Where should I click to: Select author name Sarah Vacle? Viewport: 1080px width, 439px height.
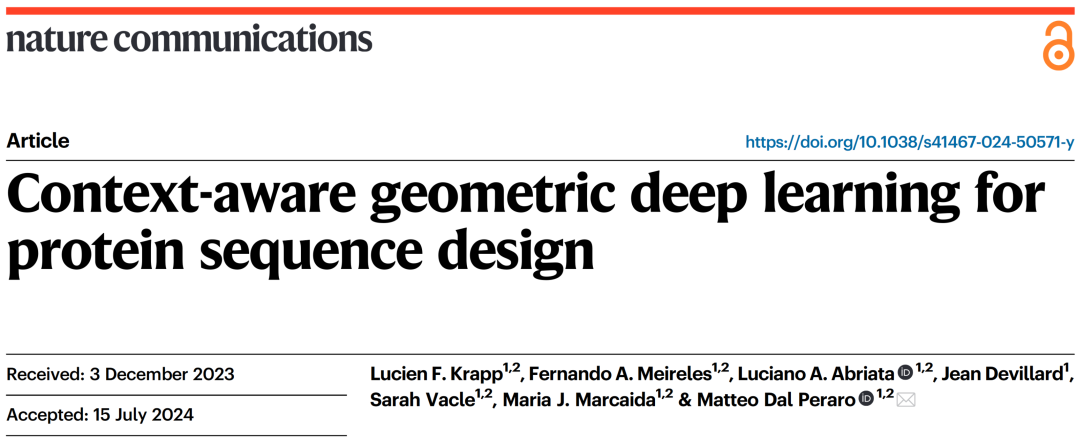(422, 400)
